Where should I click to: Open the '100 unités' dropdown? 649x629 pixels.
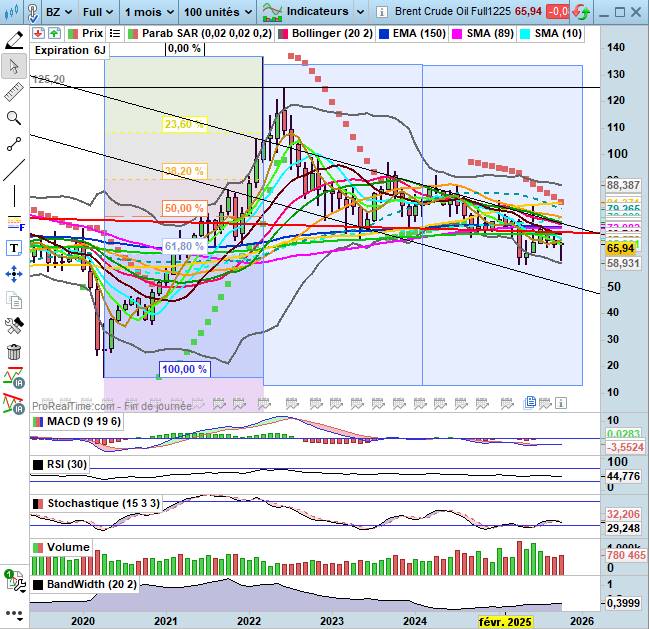coord(216,11)
